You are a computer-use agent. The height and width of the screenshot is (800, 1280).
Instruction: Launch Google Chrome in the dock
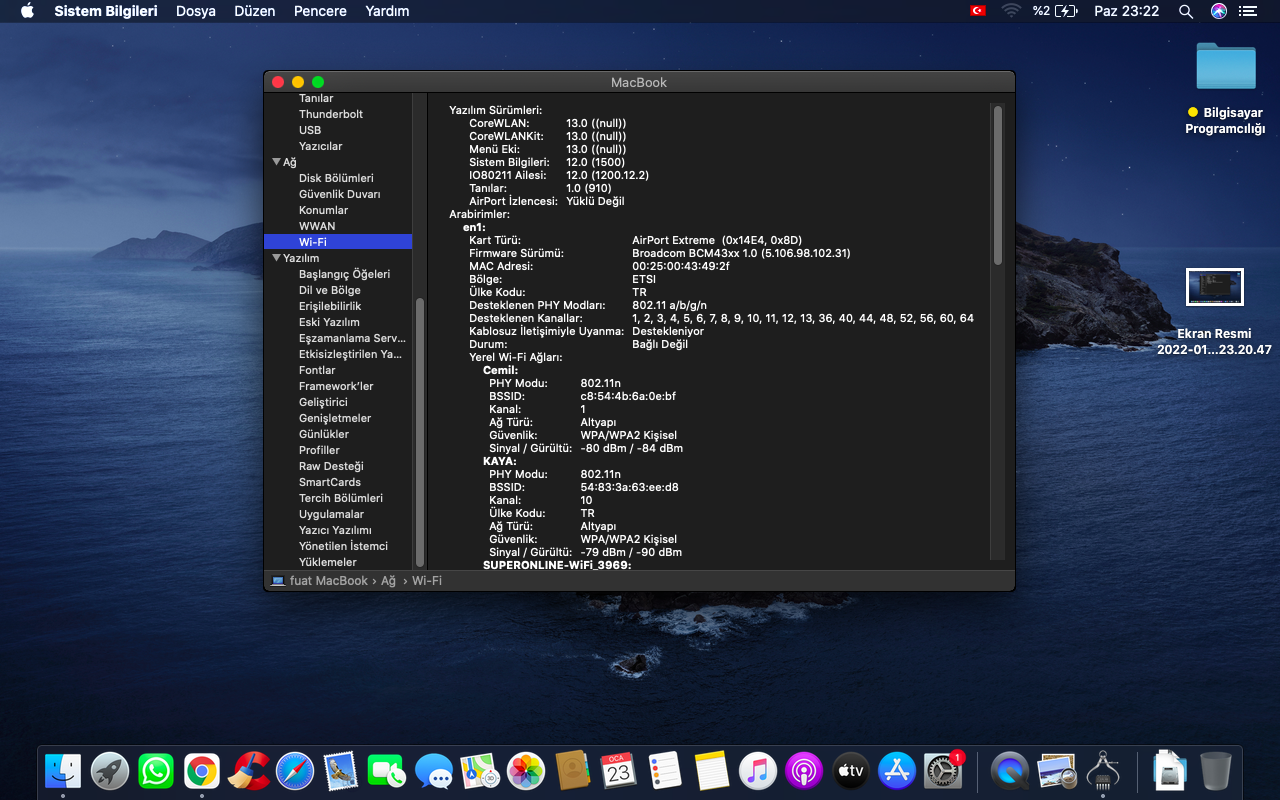(x=202, y=771)
